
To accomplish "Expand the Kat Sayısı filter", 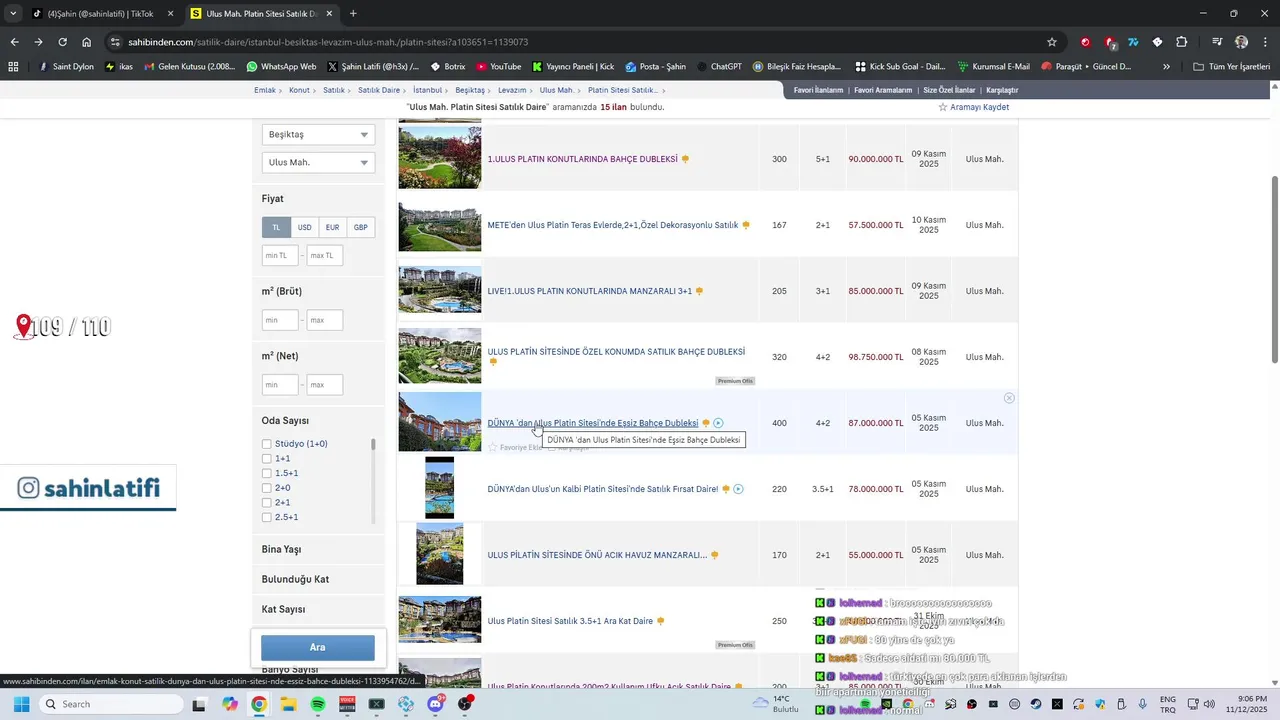I will pos(318,609).
